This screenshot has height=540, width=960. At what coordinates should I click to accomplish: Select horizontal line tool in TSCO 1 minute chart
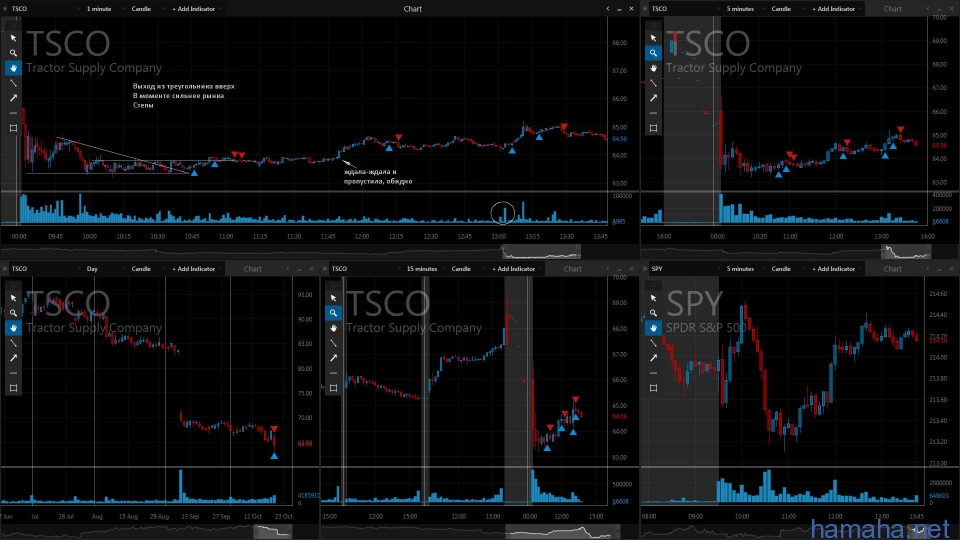(x=13, y=113)
